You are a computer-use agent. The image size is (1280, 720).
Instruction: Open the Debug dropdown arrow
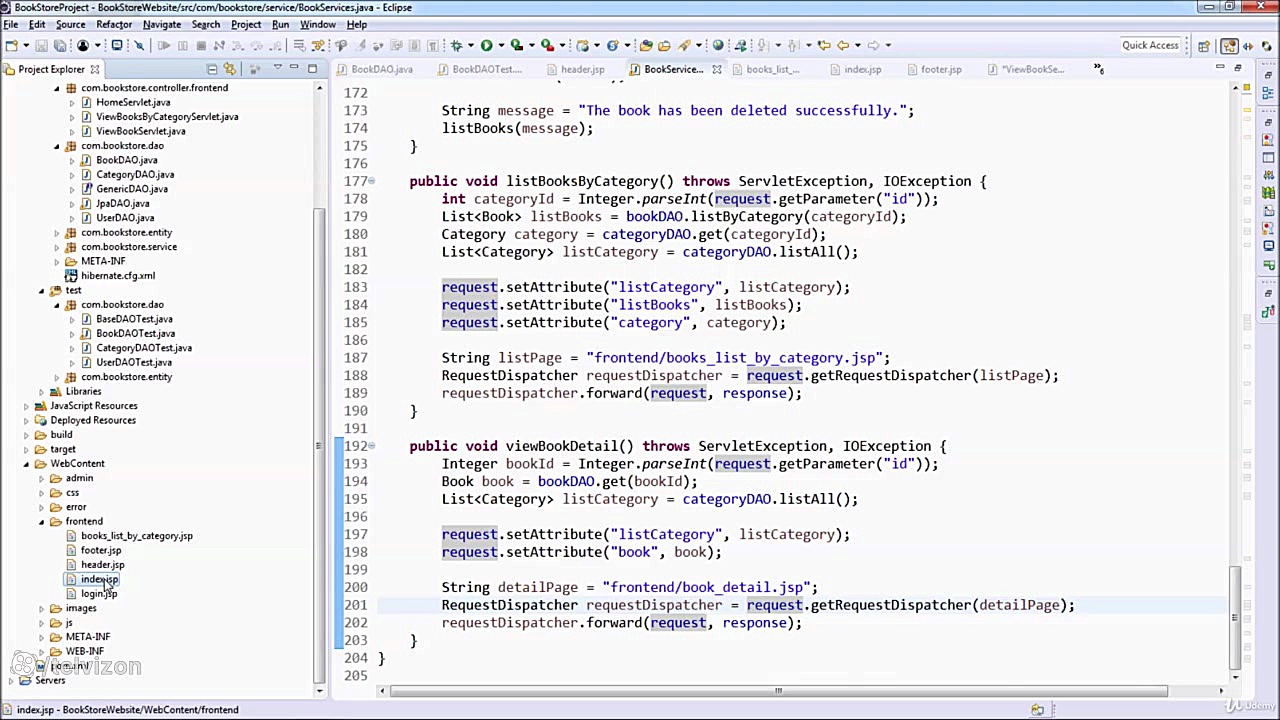[x=469, y=45]
